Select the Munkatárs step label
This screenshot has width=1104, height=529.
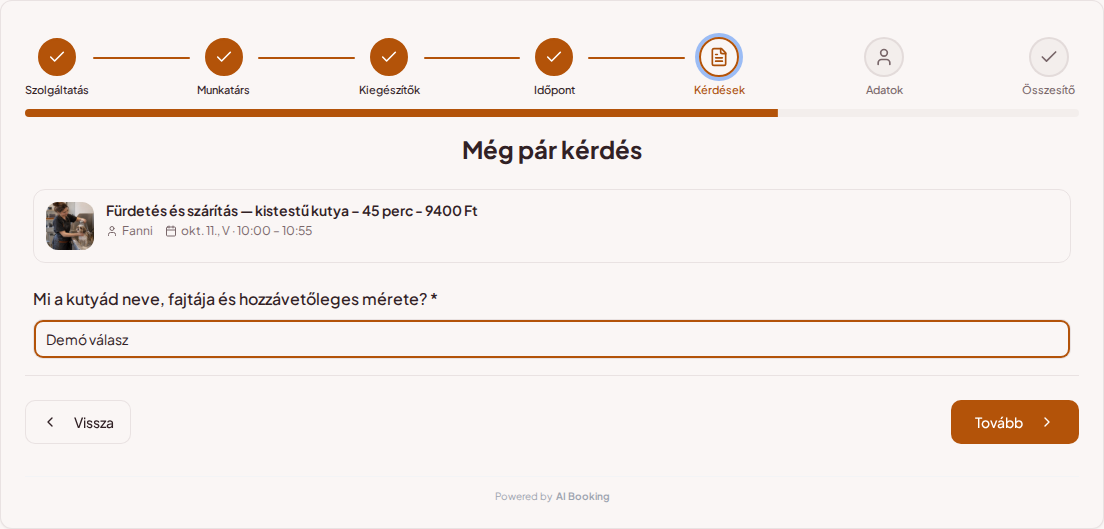223,90
